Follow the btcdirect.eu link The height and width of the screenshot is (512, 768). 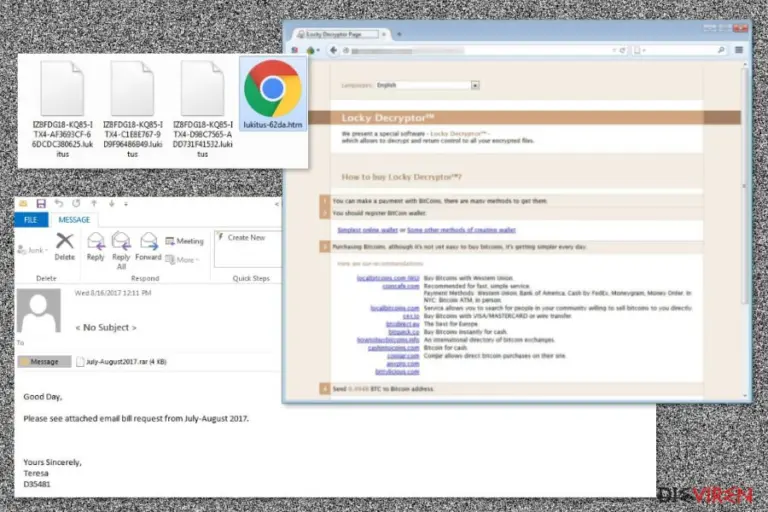point(403,324)
